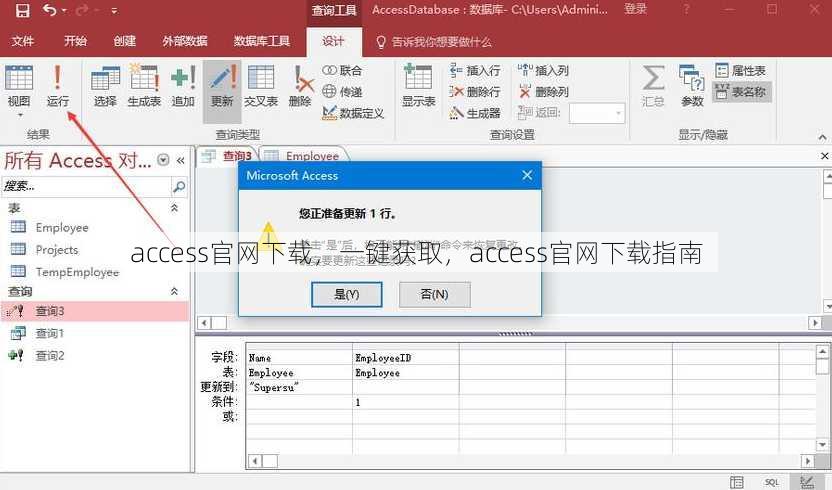Switch to the 创建 ribbon tab
This screenshot has width=832, height=490.
pyautogui.click(x=124, y=41)
